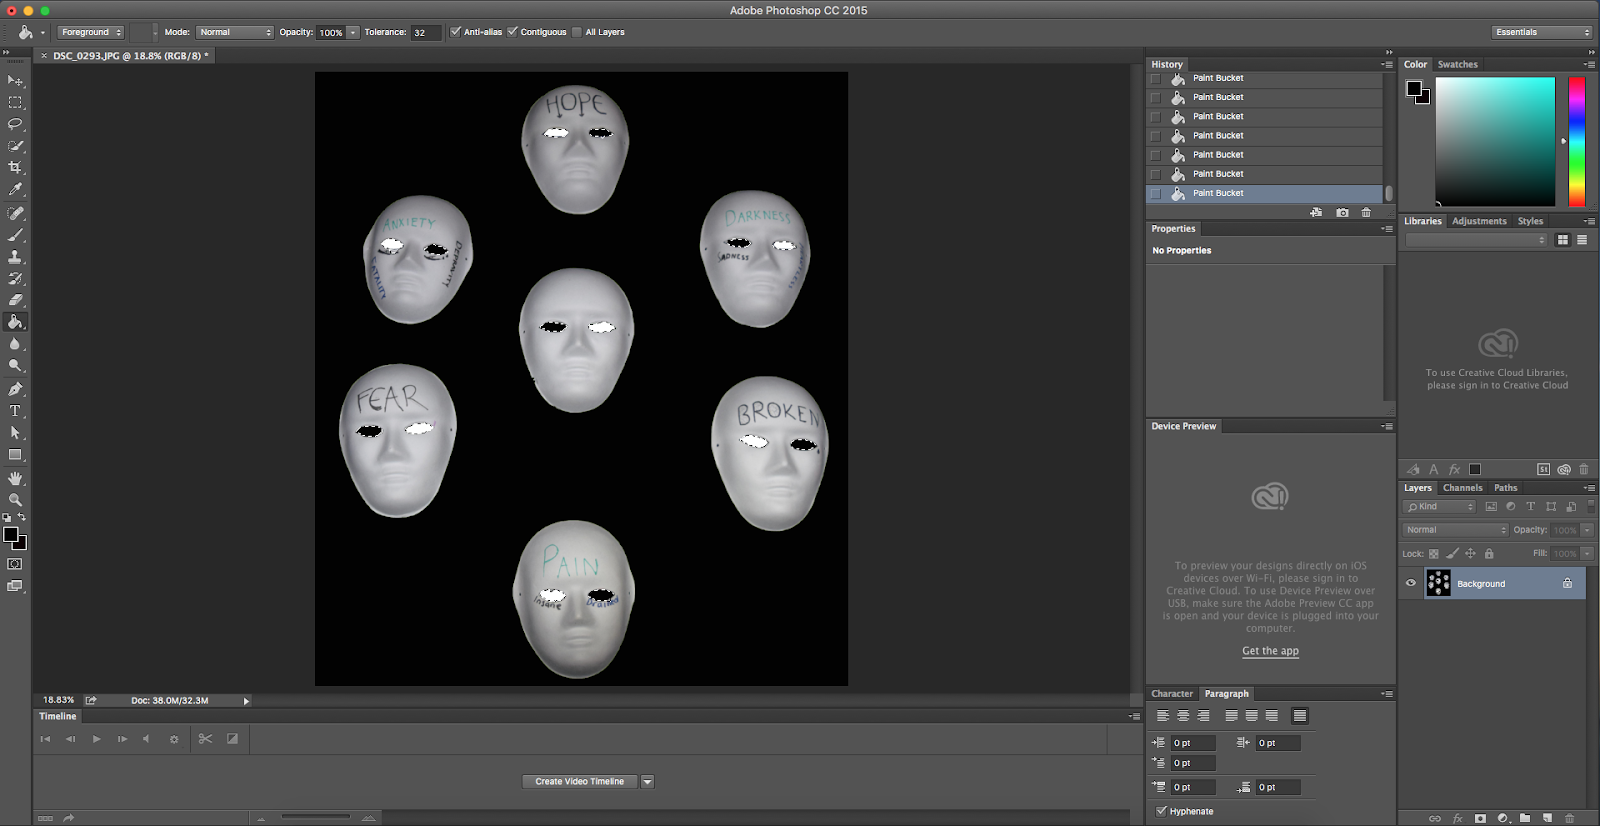The width and height of the screenshot is (1600, 826).
Task: Click the Get the app link
Action: click(x=1270, y=651)
